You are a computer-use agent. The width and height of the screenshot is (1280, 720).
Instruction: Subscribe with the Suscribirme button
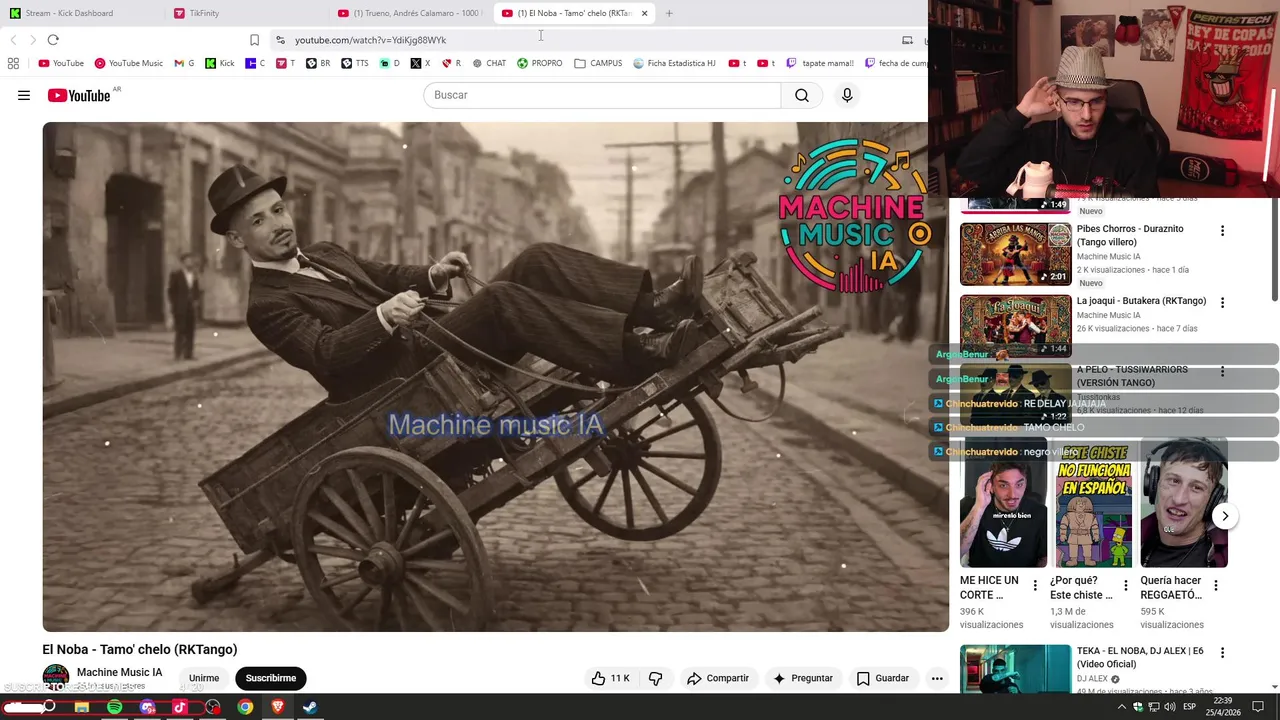pyautogui.click(x=271, y=678)
